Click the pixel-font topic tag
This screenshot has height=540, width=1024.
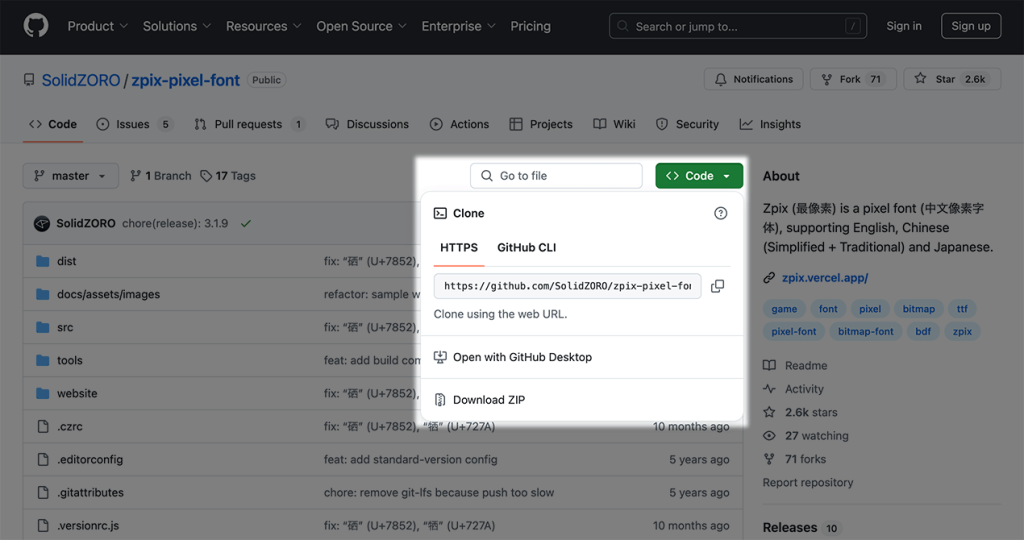pyautogui.click(x=794, y=331)
